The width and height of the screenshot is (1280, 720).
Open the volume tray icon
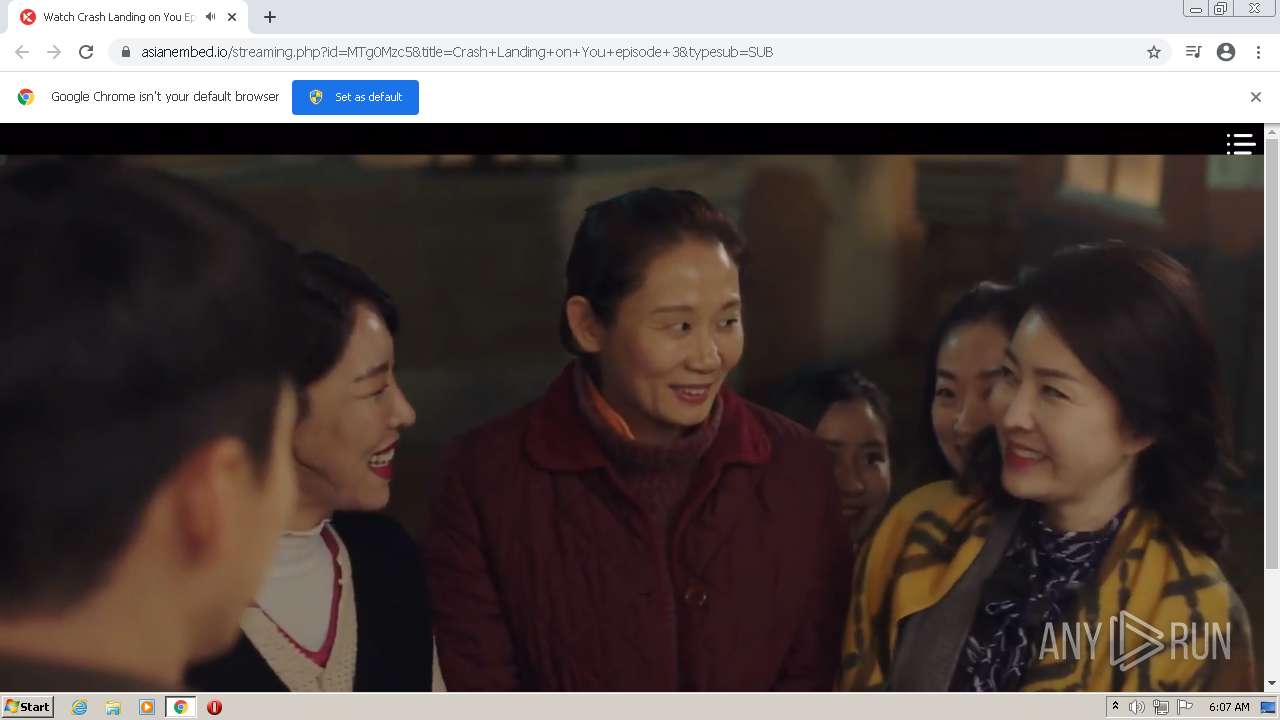coord(1137,707)
